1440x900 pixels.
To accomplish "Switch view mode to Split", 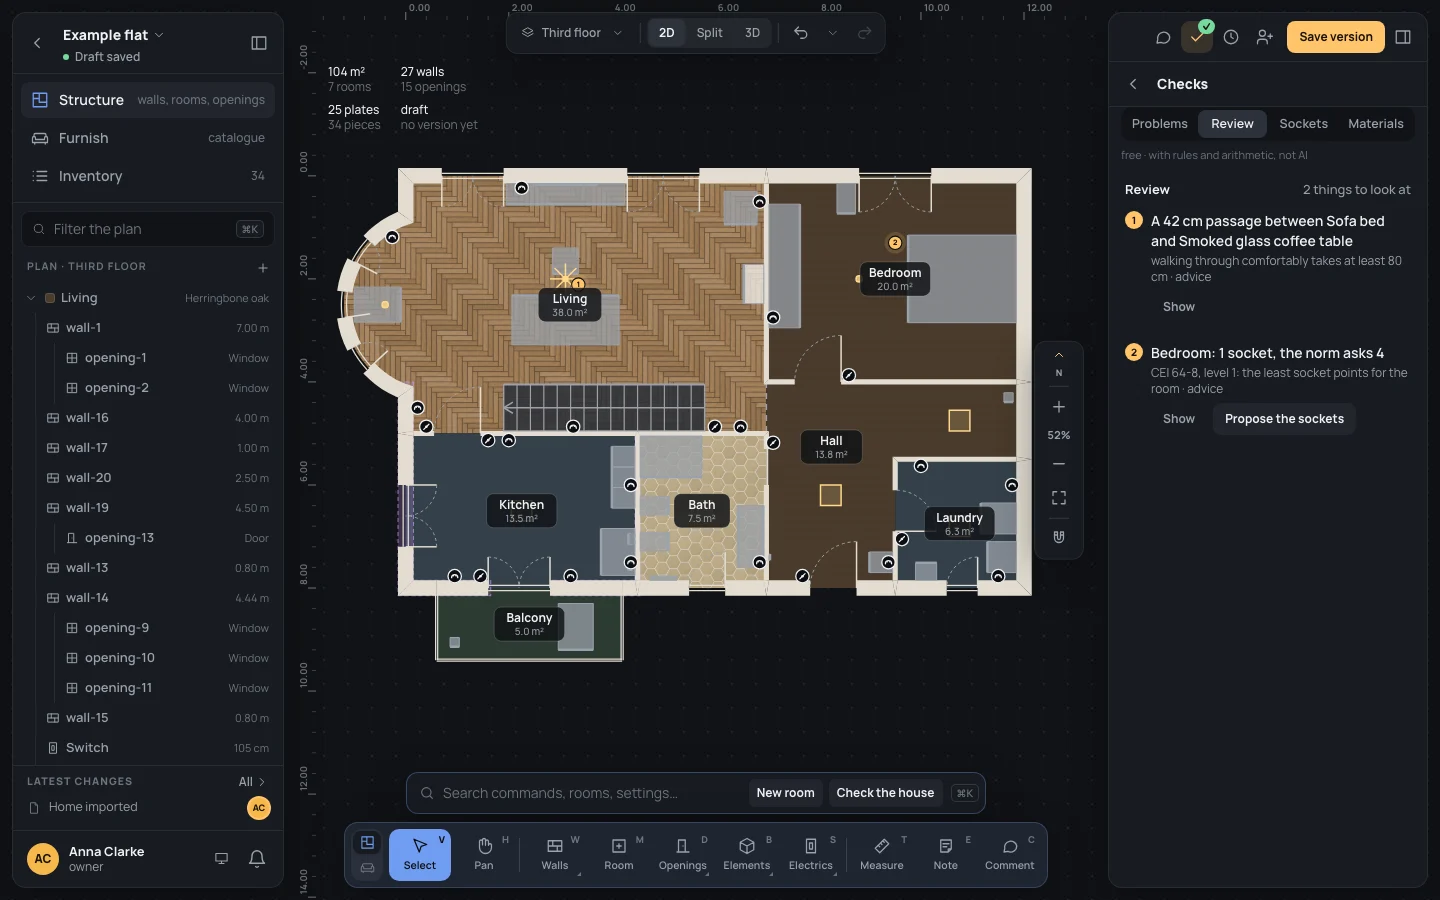I will (x=709, y=33).
